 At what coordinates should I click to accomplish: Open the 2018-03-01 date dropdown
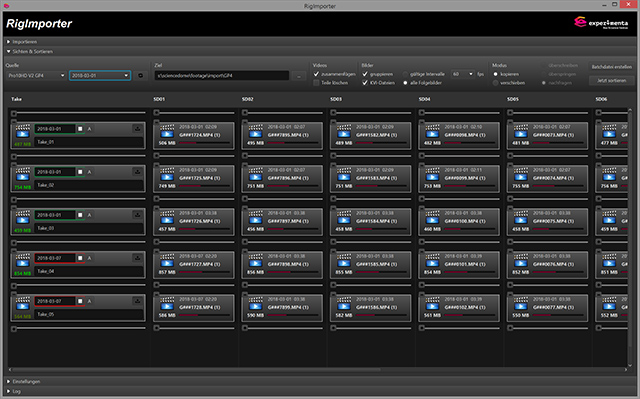[100, 75]
